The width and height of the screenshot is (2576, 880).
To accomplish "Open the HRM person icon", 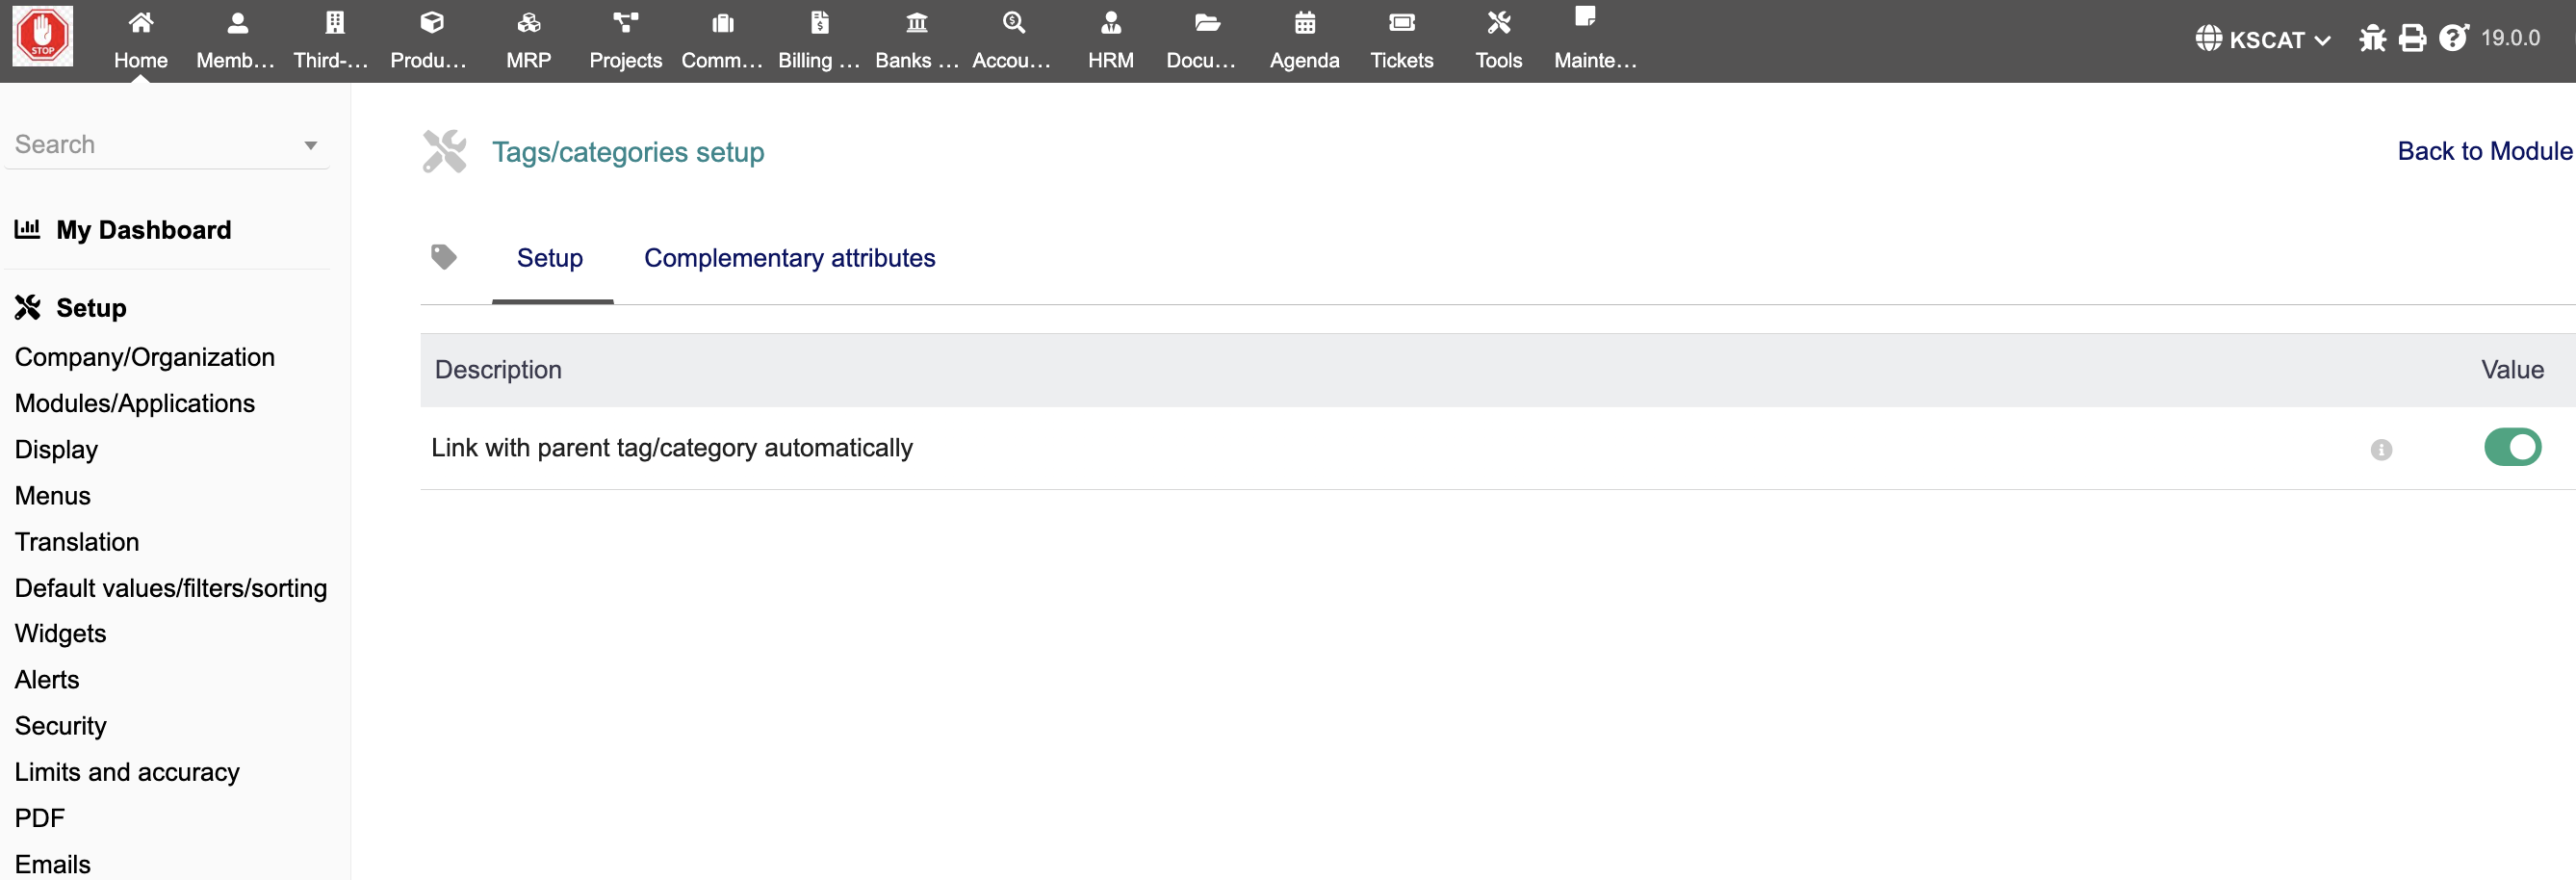I will click(x=1111, y=22).
